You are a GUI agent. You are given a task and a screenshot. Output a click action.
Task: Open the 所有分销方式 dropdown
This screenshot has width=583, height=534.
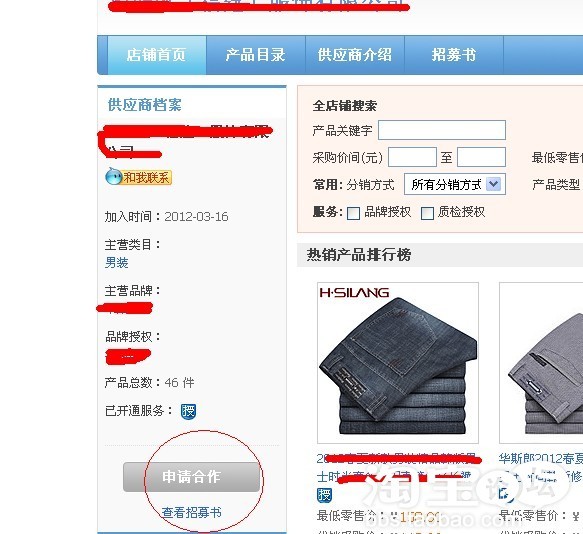click(x=455, y=184)
